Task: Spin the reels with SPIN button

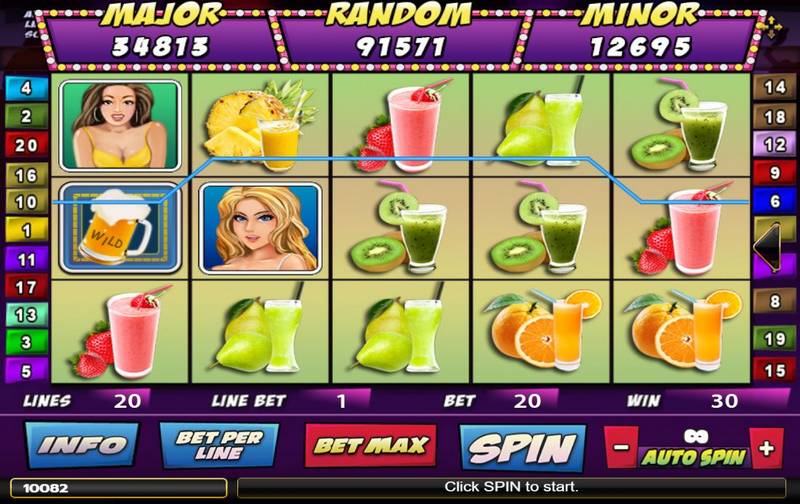Action: 522,447
